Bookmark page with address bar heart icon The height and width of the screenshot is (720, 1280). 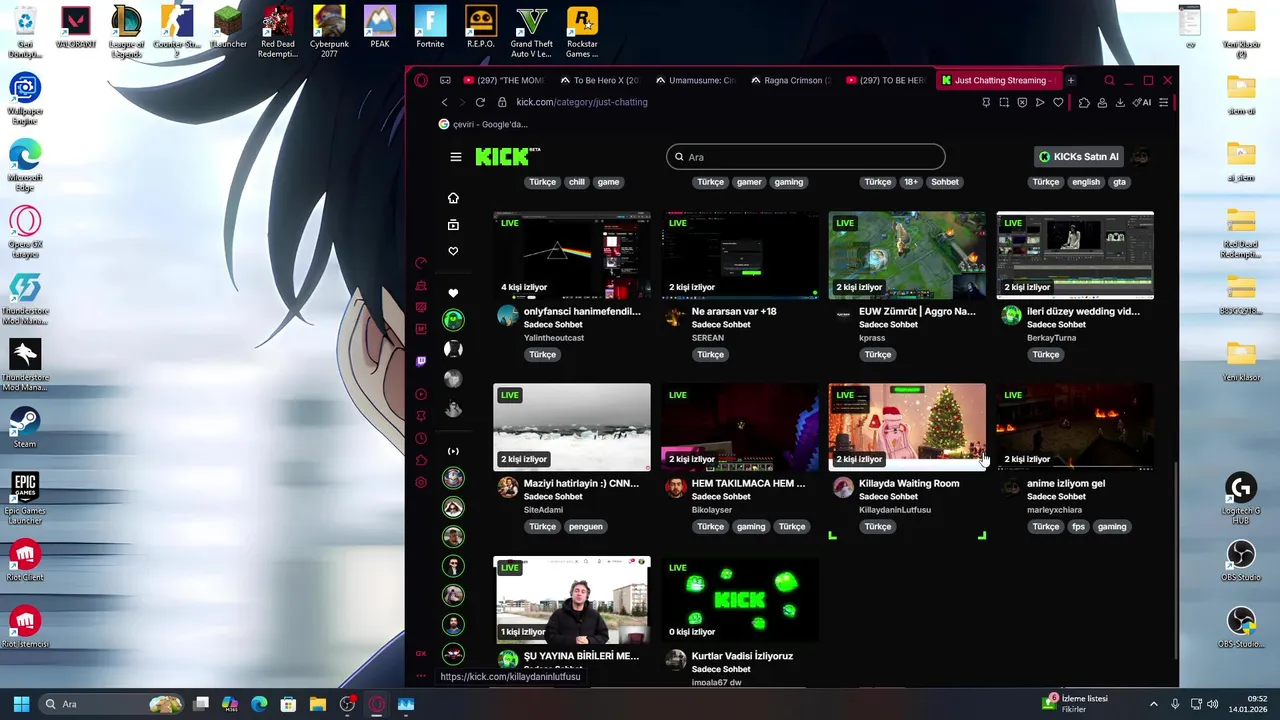click(1058, 102)
